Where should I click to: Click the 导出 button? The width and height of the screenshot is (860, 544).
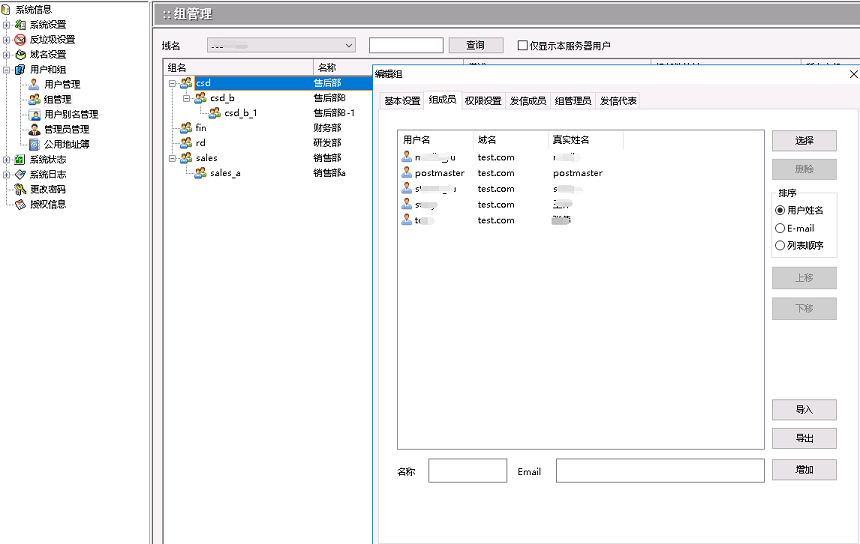[804, 438]
